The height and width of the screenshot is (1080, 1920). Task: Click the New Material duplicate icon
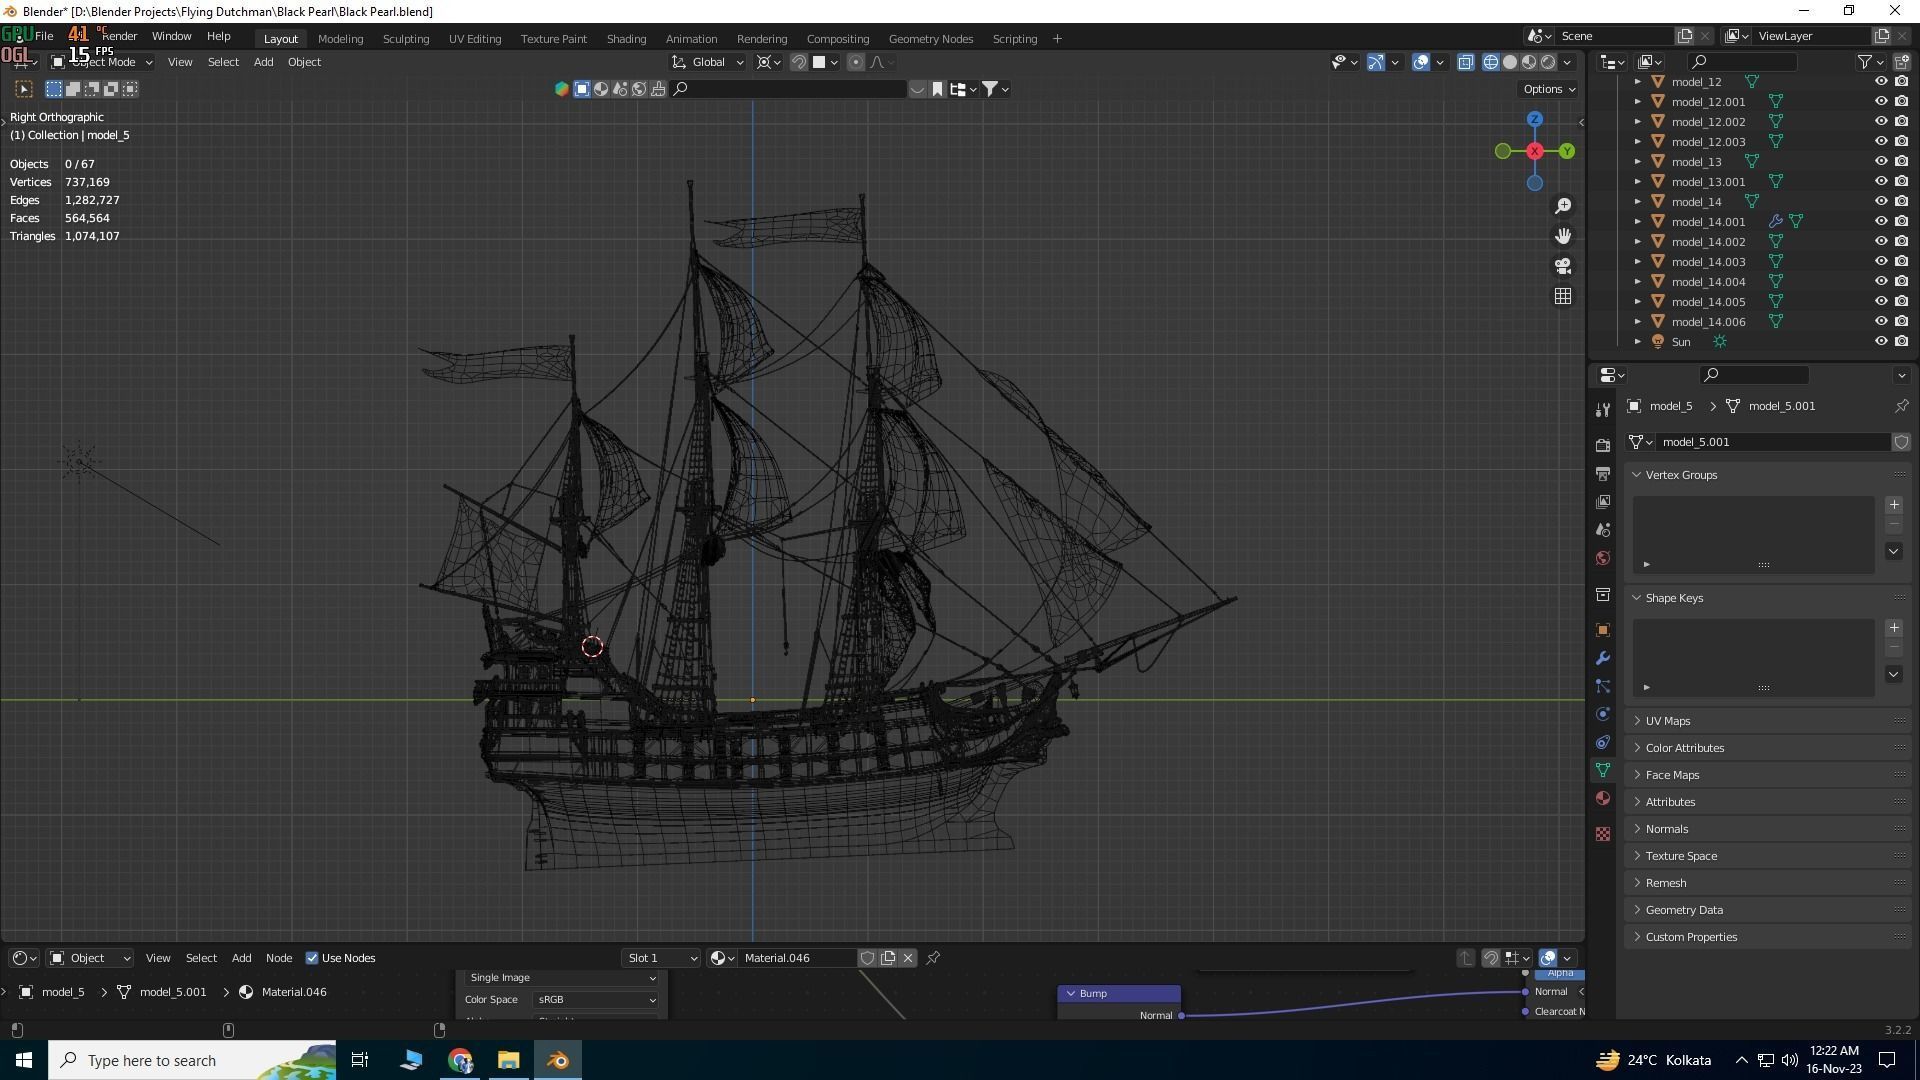[888, 958]
